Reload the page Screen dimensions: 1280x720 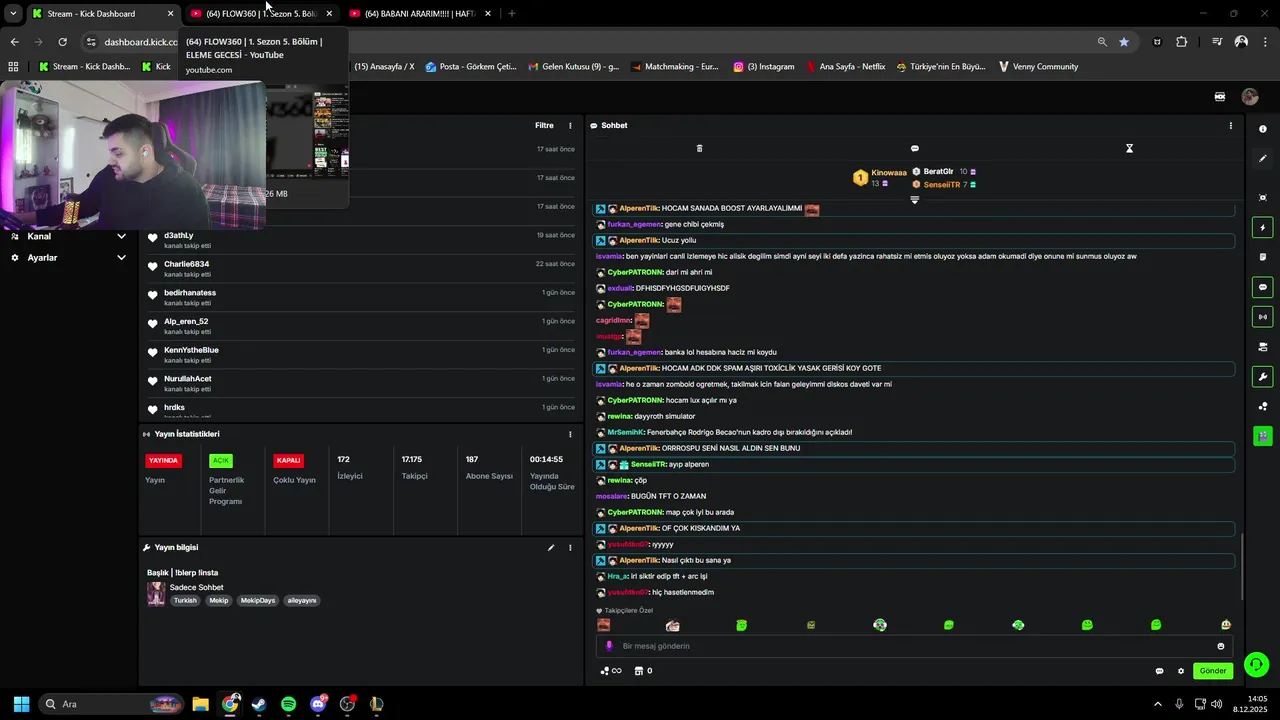pyautogui.click(x=62, y=42)
